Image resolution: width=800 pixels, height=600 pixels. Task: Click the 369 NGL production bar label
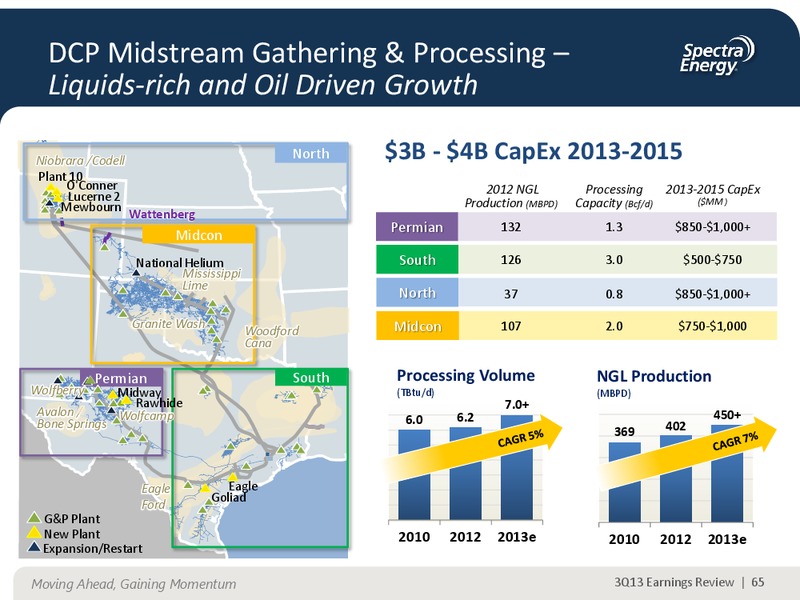point(624,432)
